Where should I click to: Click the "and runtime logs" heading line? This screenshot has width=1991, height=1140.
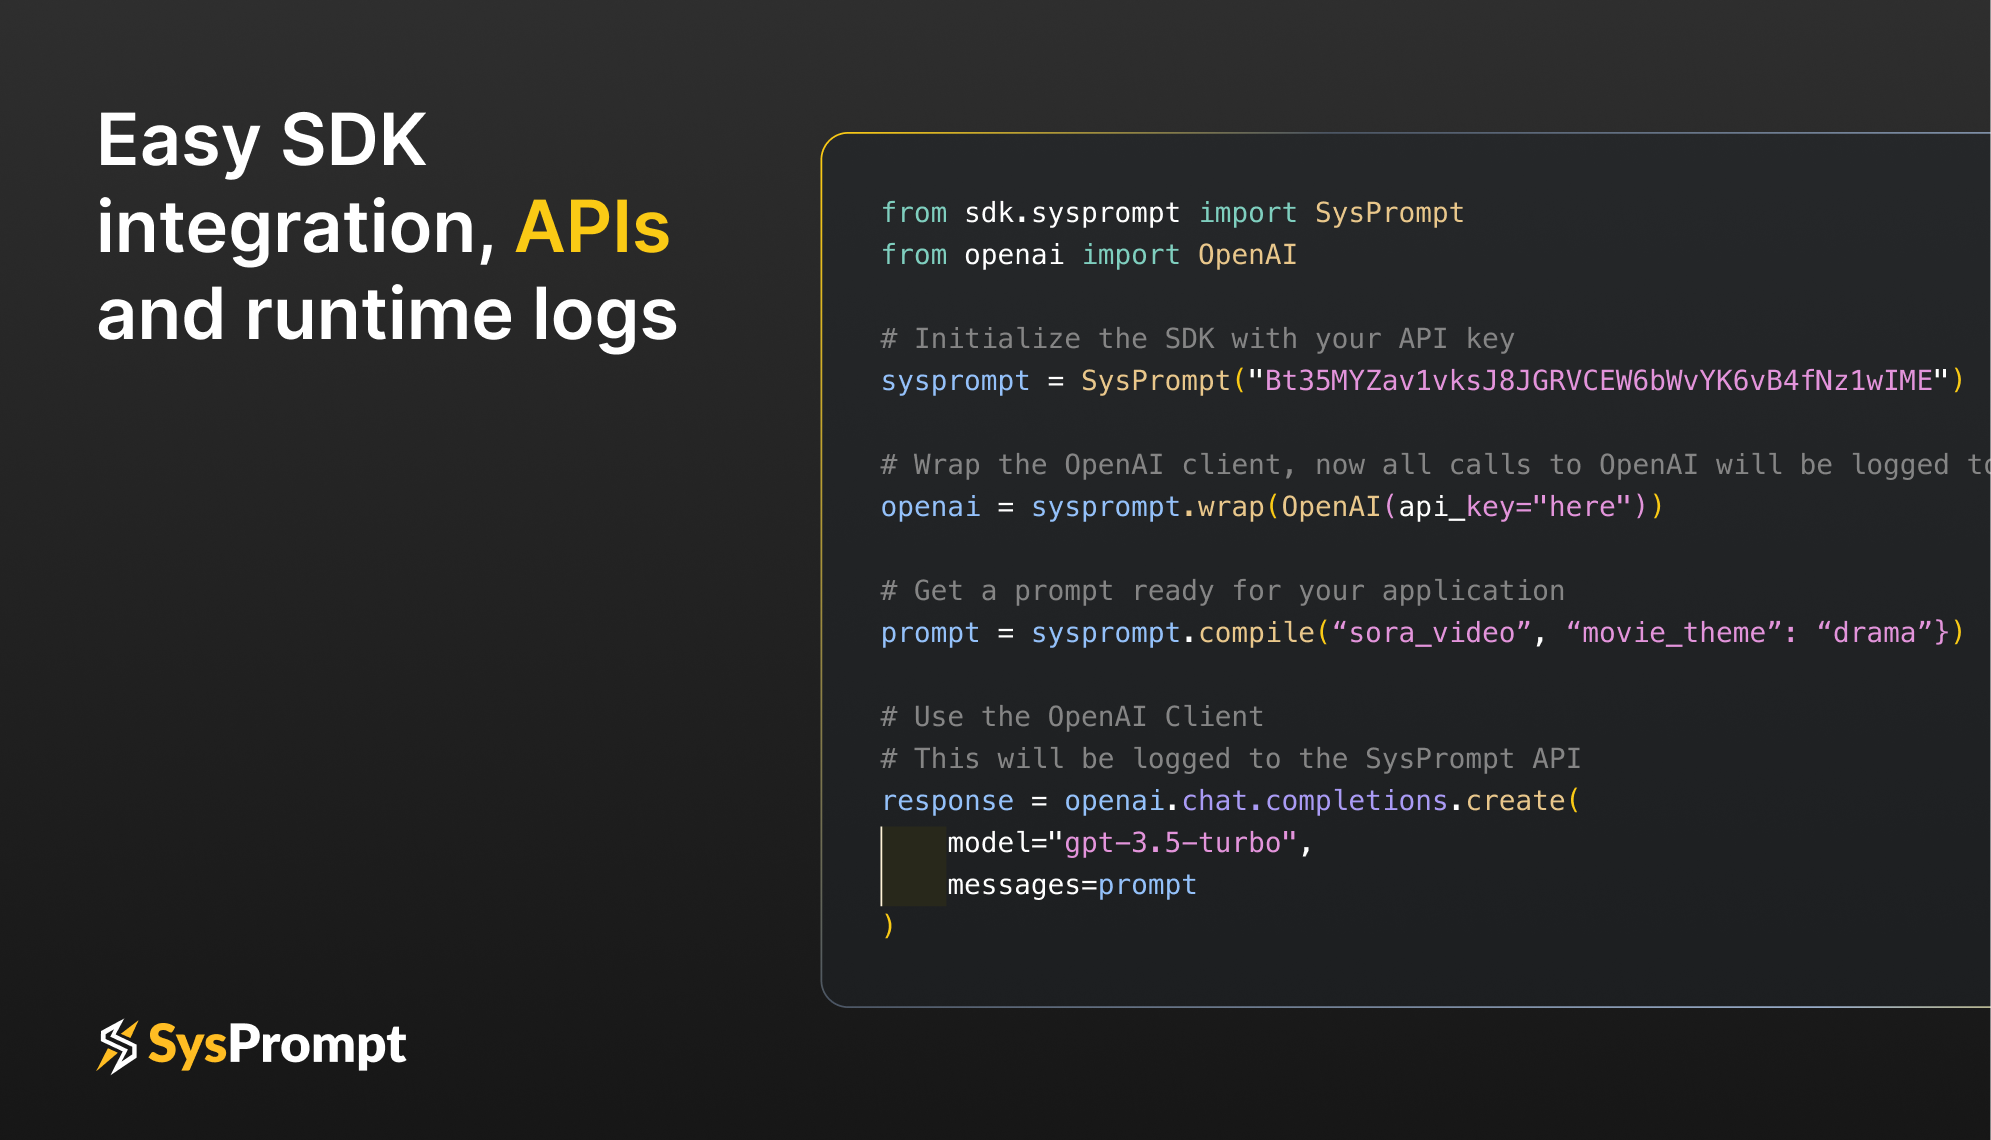coord(387,315)
